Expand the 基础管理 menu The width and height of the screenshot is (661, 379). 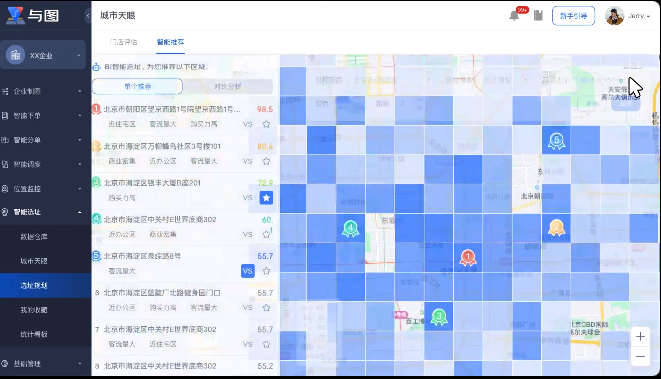coord(80,363)
